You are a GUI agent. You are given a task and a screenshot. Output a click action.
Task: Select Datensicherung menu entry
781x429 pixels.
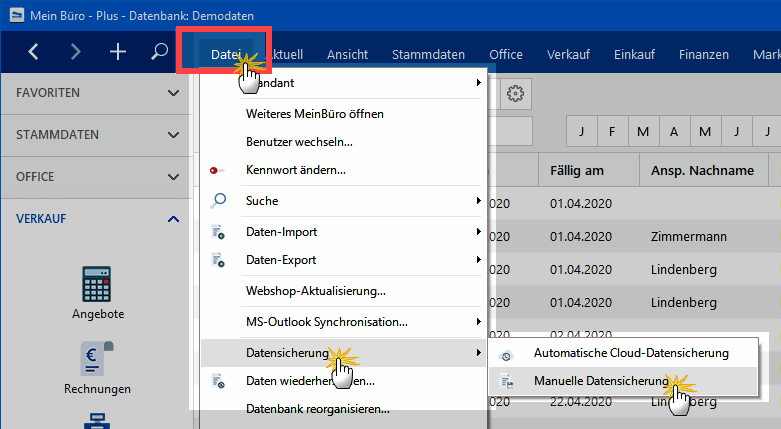tap(343, 353)
